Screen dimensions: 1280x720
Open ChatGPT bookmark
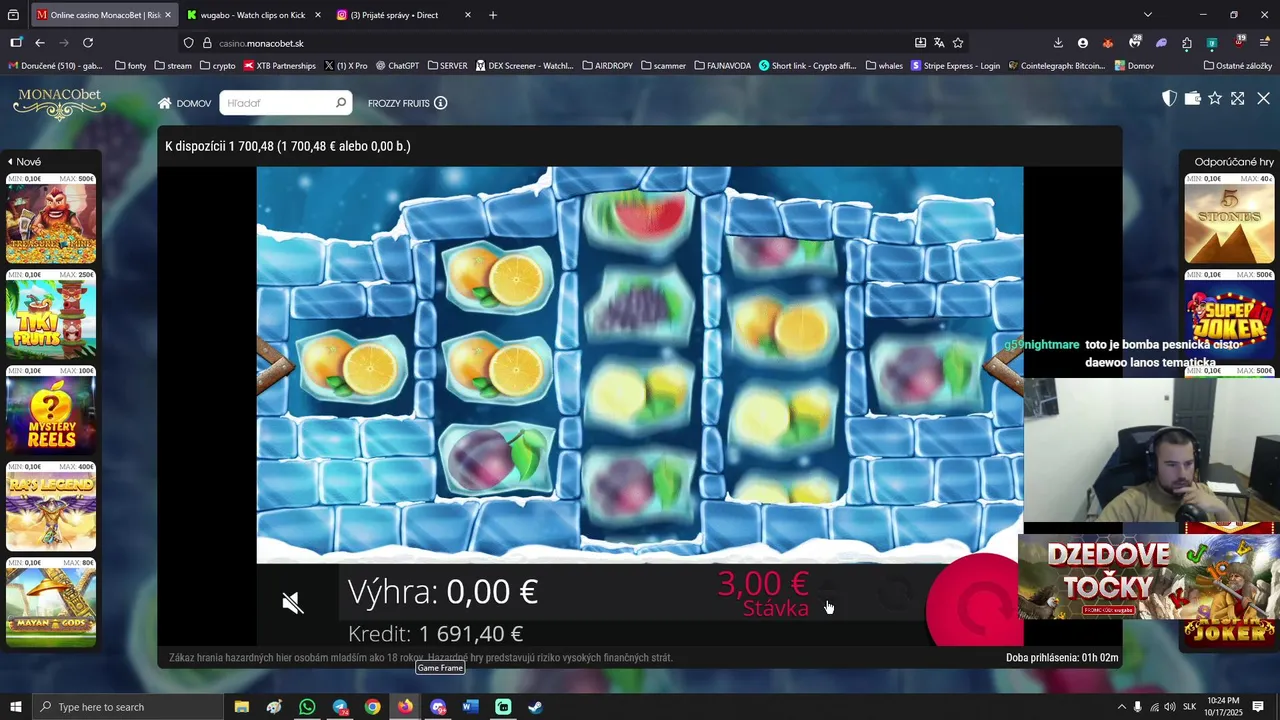click(x=398, y=66)
